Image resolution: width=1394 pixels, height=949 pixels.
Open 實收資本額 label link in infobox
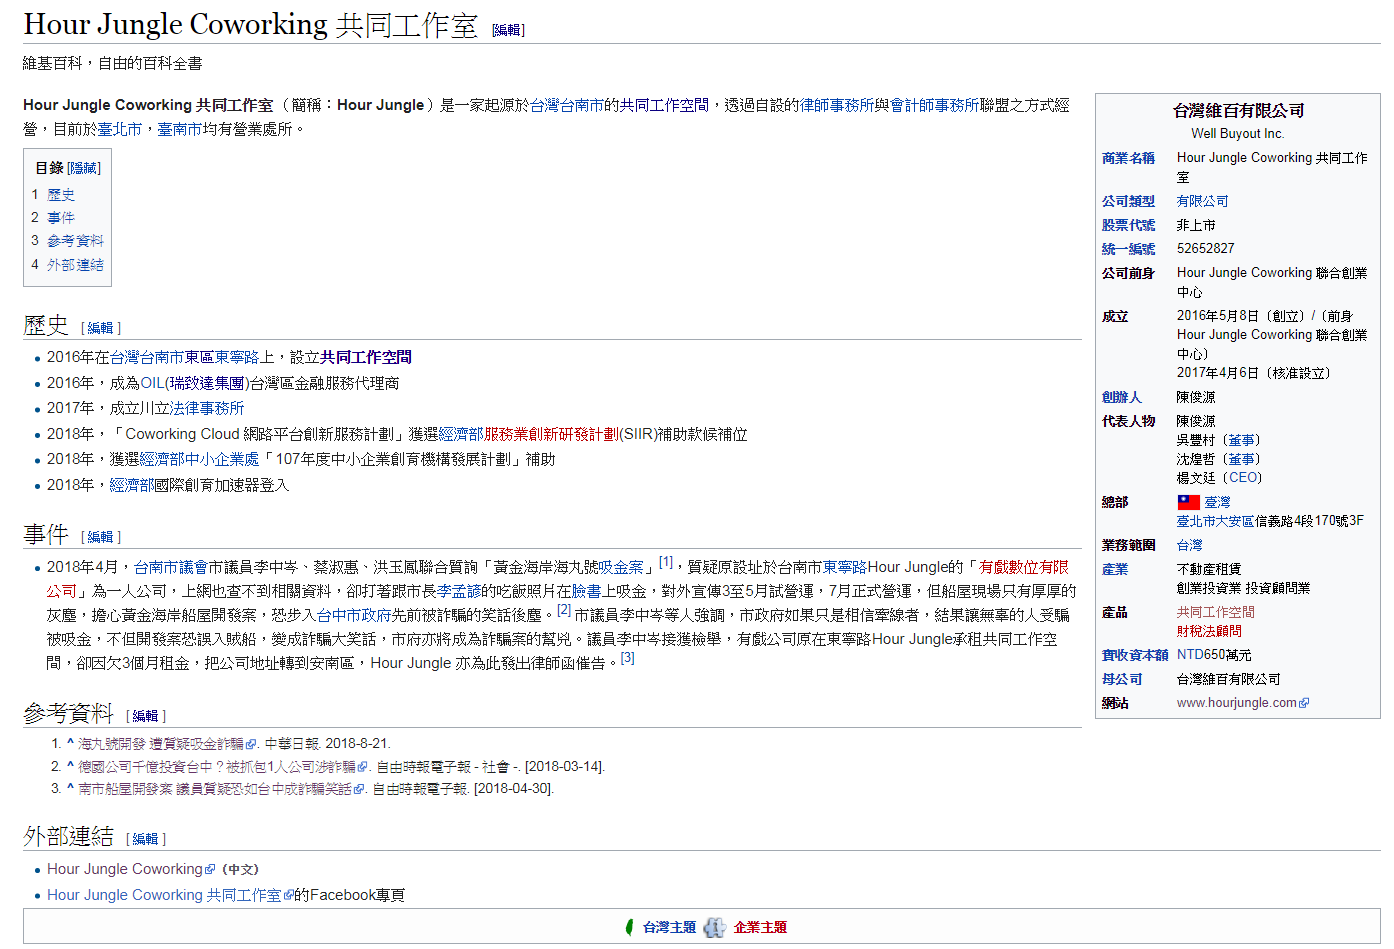point(1135,655)
